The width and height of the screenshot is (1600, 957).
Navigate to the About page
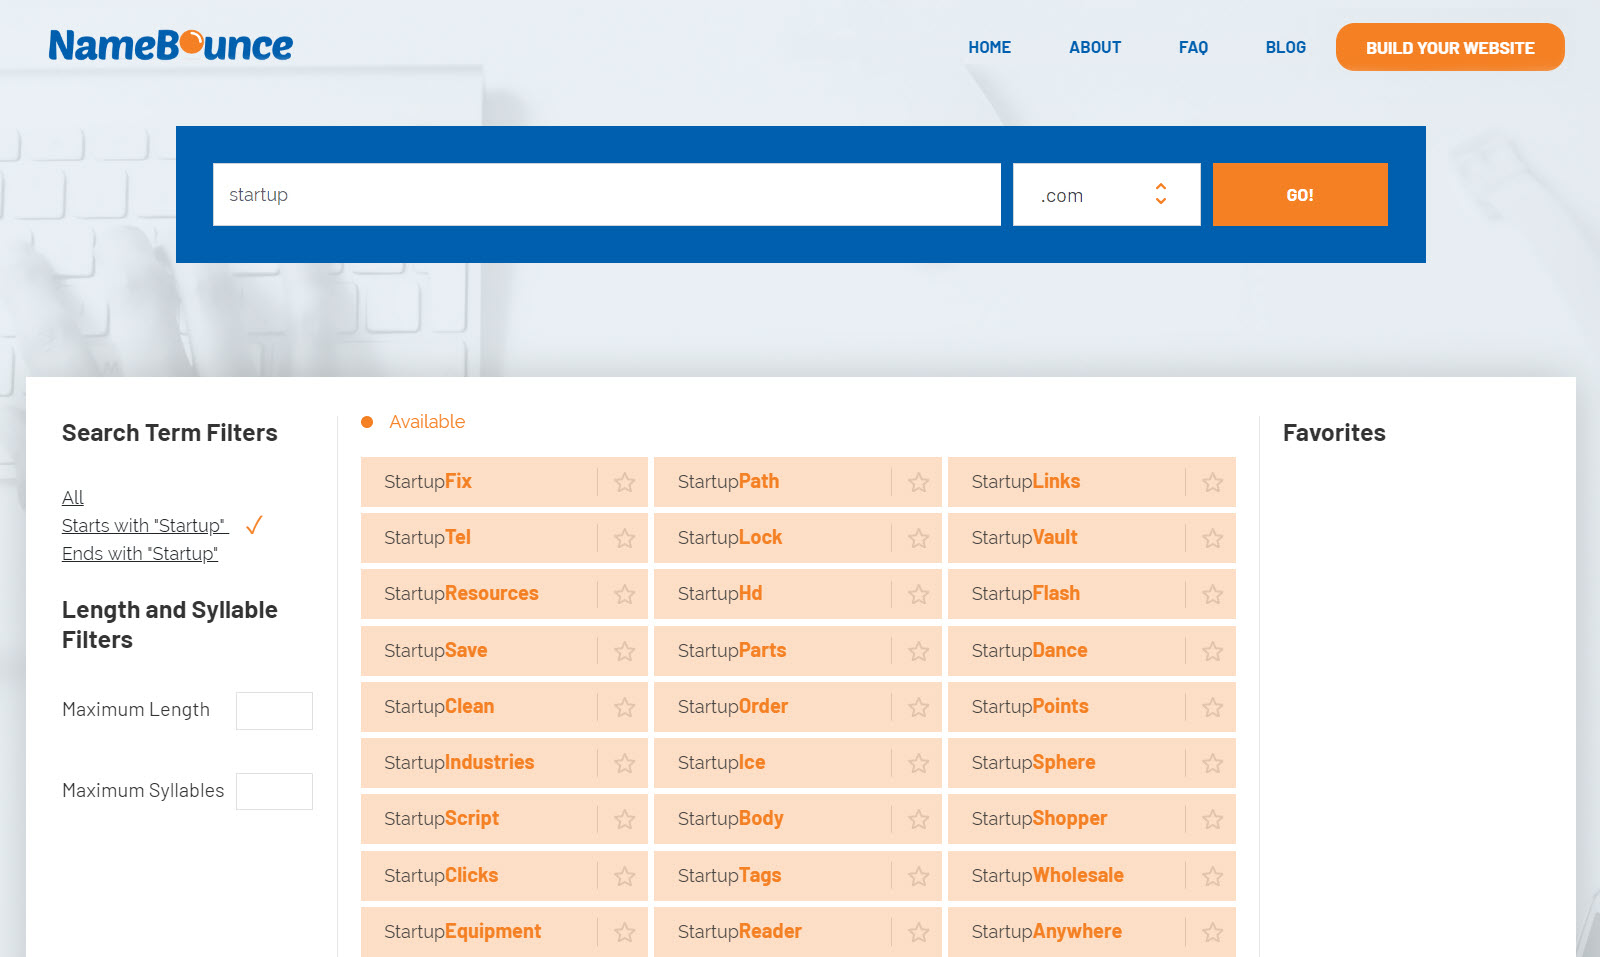(x=1095, y=47)
